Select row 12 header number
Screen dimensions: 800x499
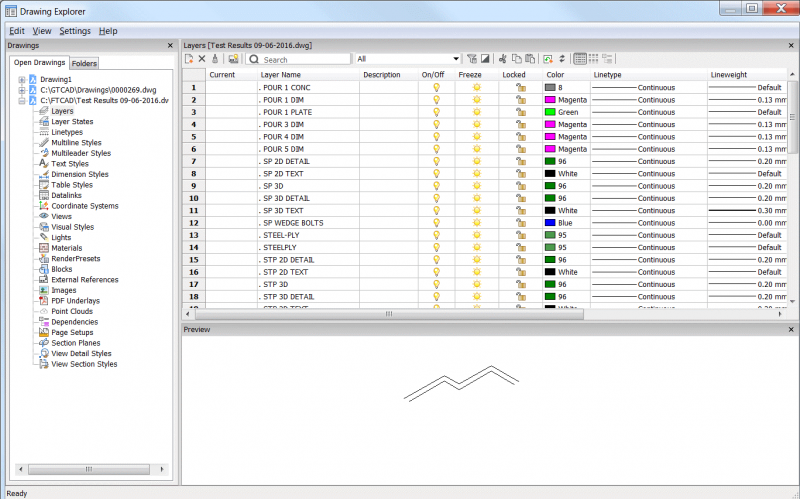(194, 223)
